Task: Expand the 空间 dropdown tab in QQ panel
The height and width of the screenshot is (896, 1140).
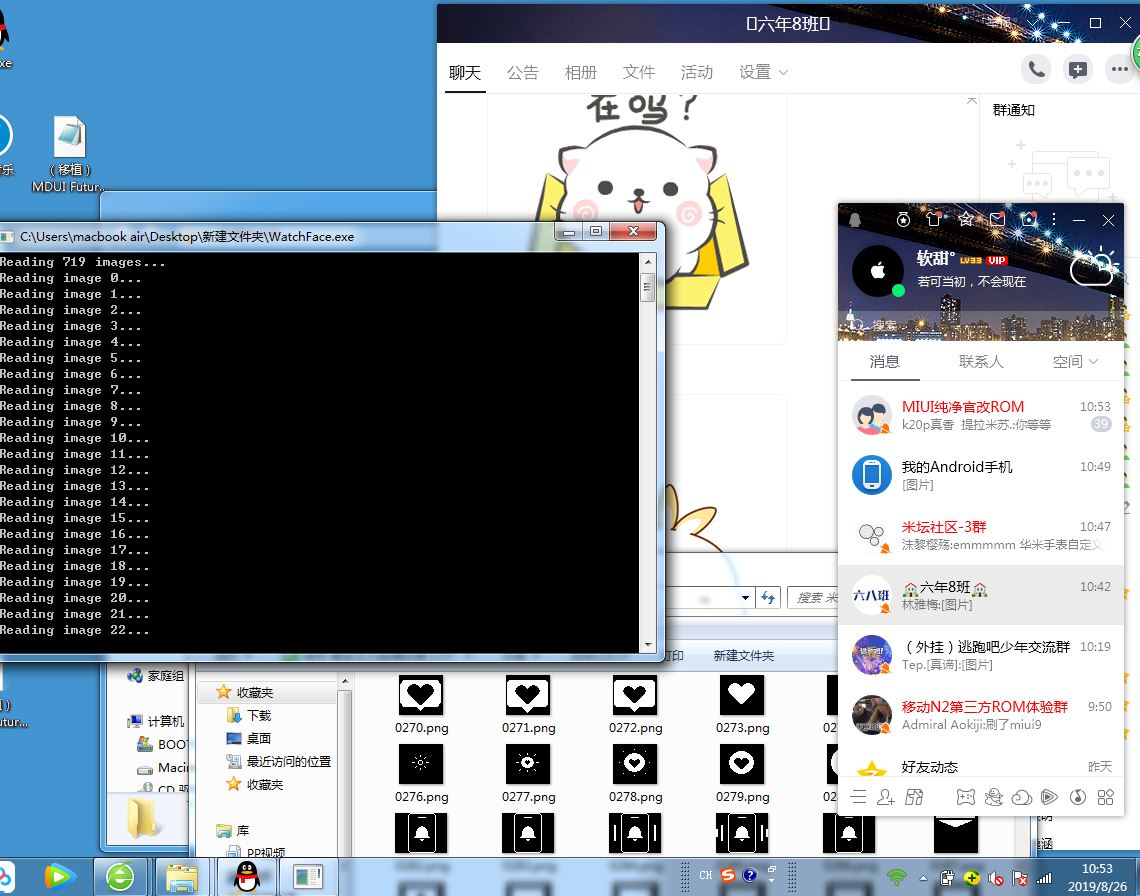Action: 1075,361
